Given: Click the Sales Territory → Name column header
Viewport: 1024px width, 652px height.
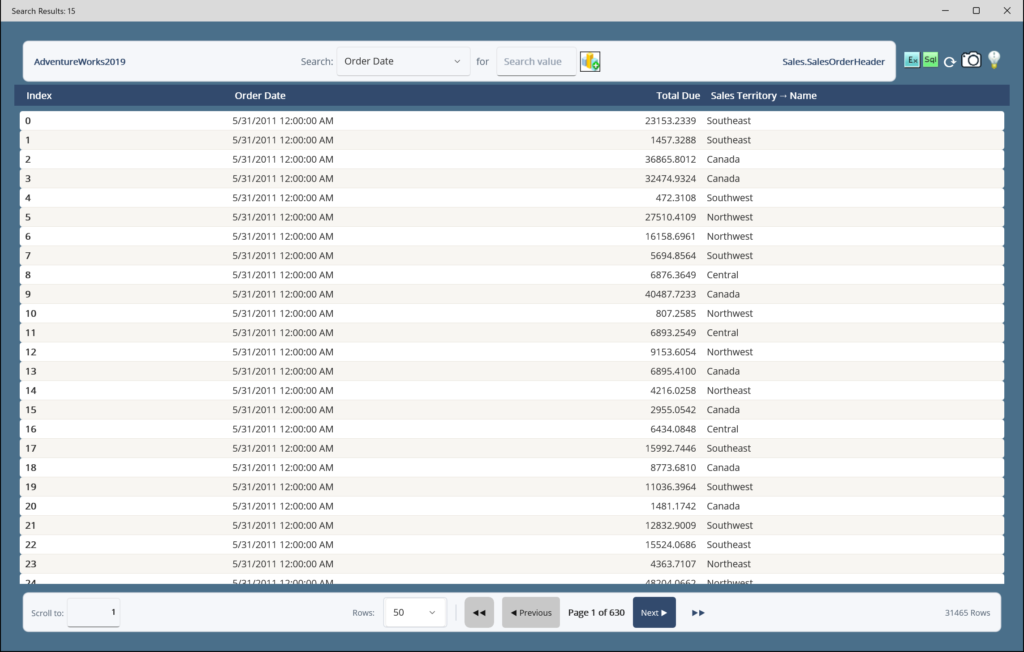Looking at the screenshot, I should coord(763,95).
